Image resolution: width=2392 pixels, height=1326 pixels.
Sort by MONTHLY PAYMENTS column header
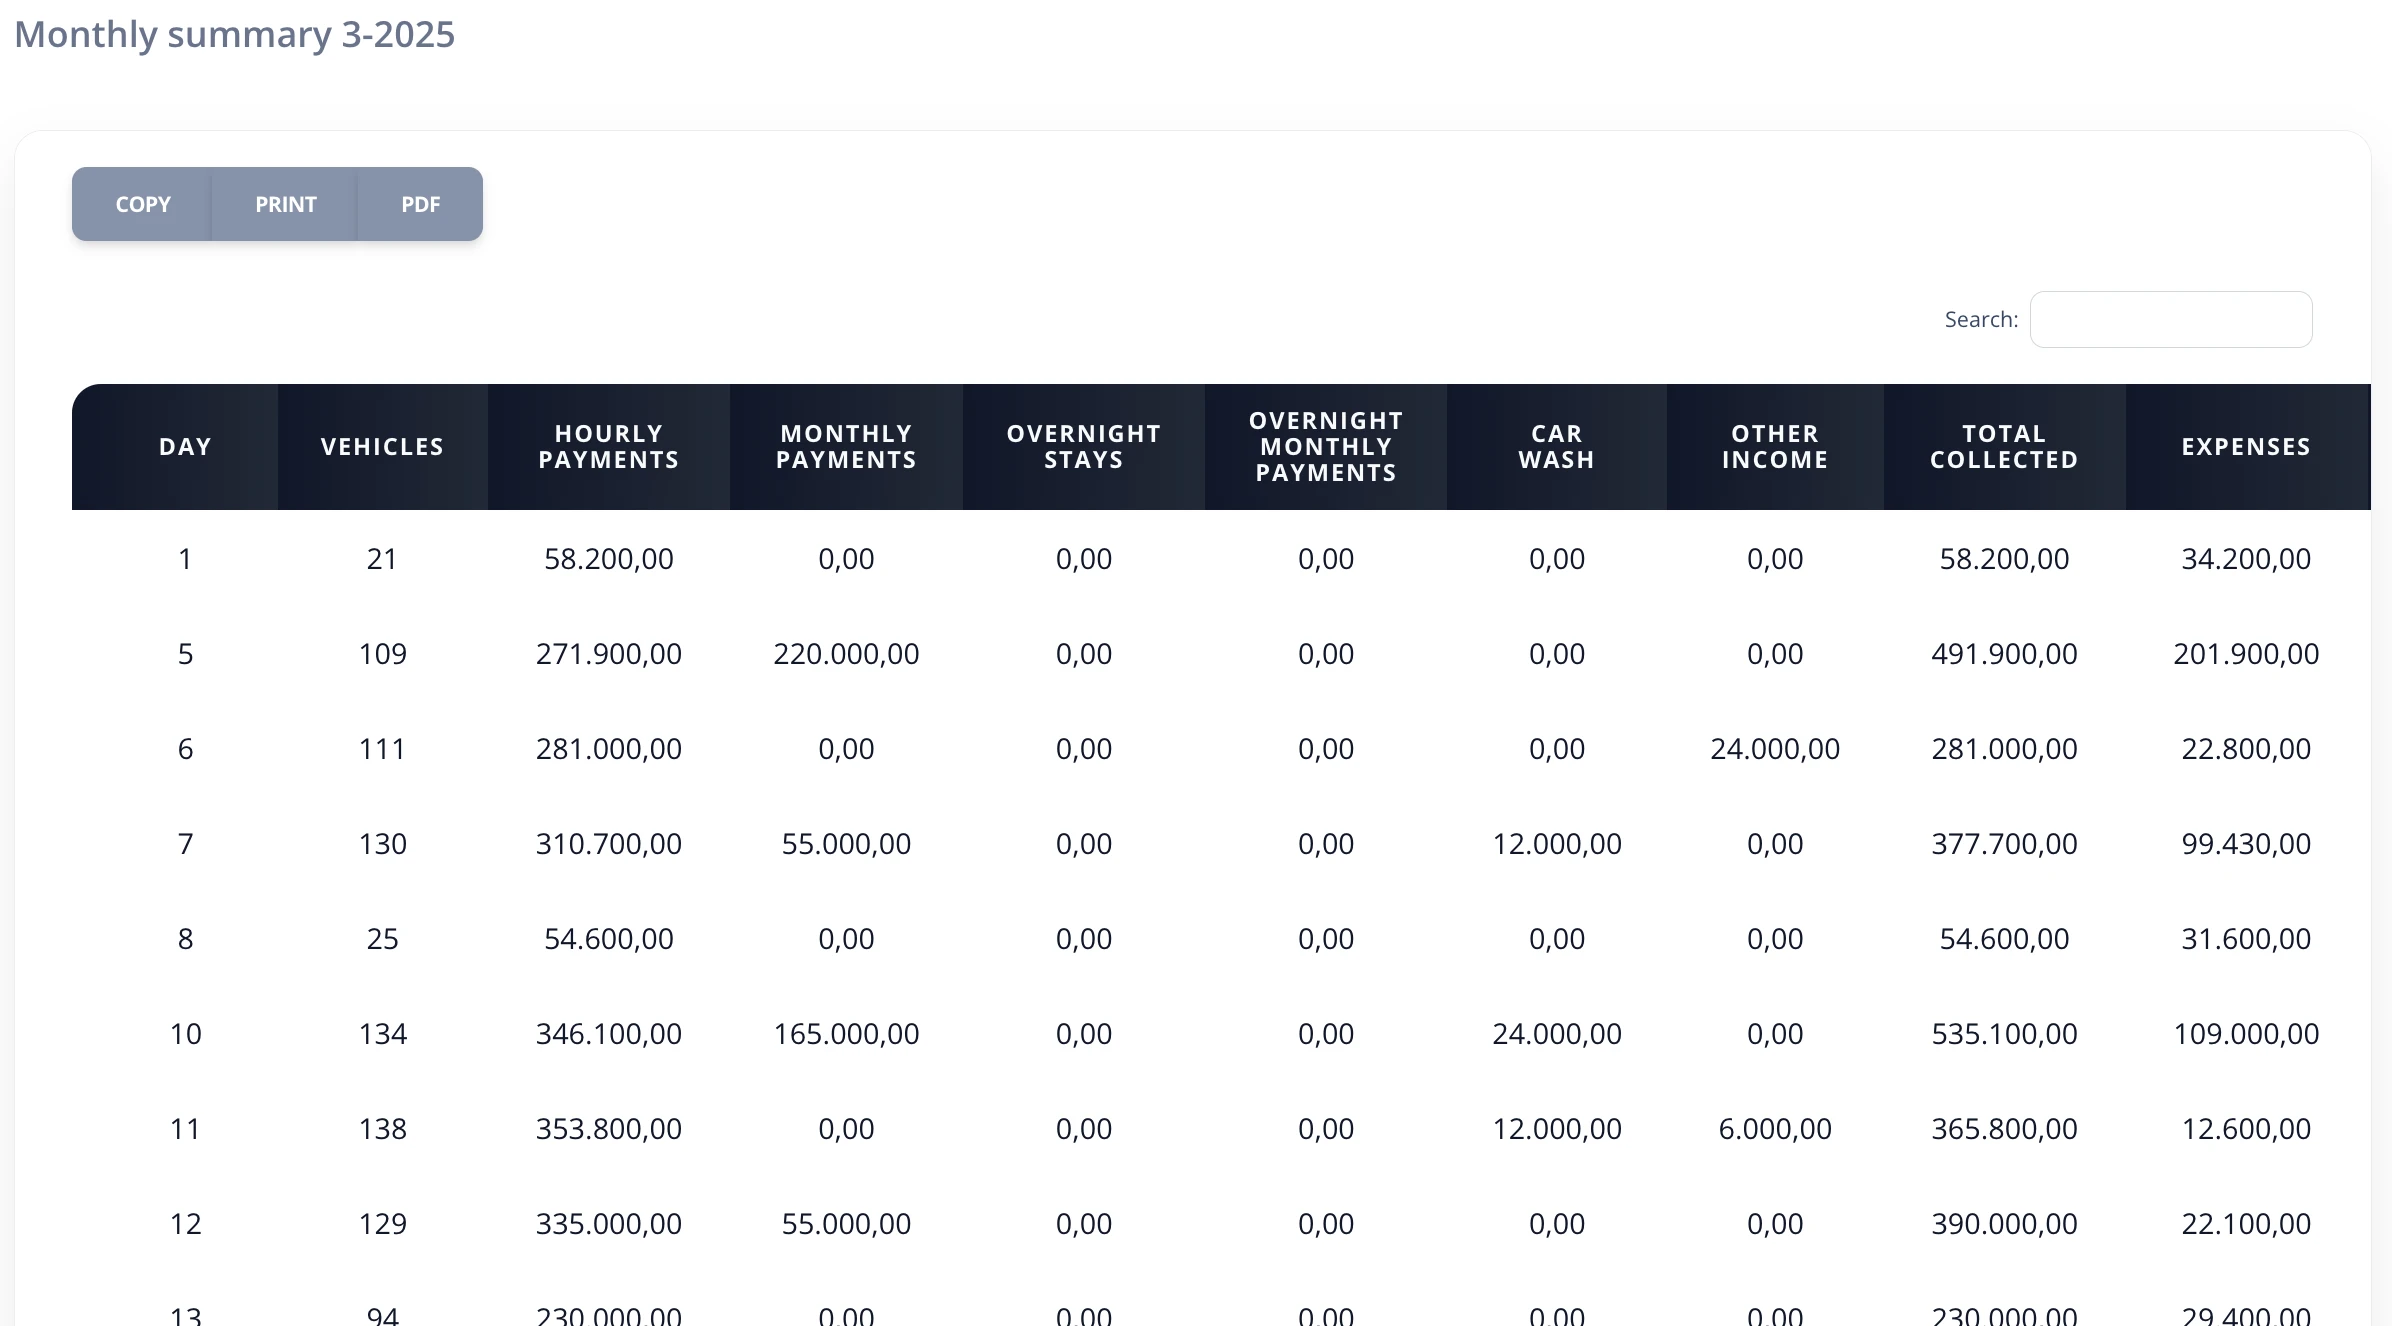tap(846, 447)
